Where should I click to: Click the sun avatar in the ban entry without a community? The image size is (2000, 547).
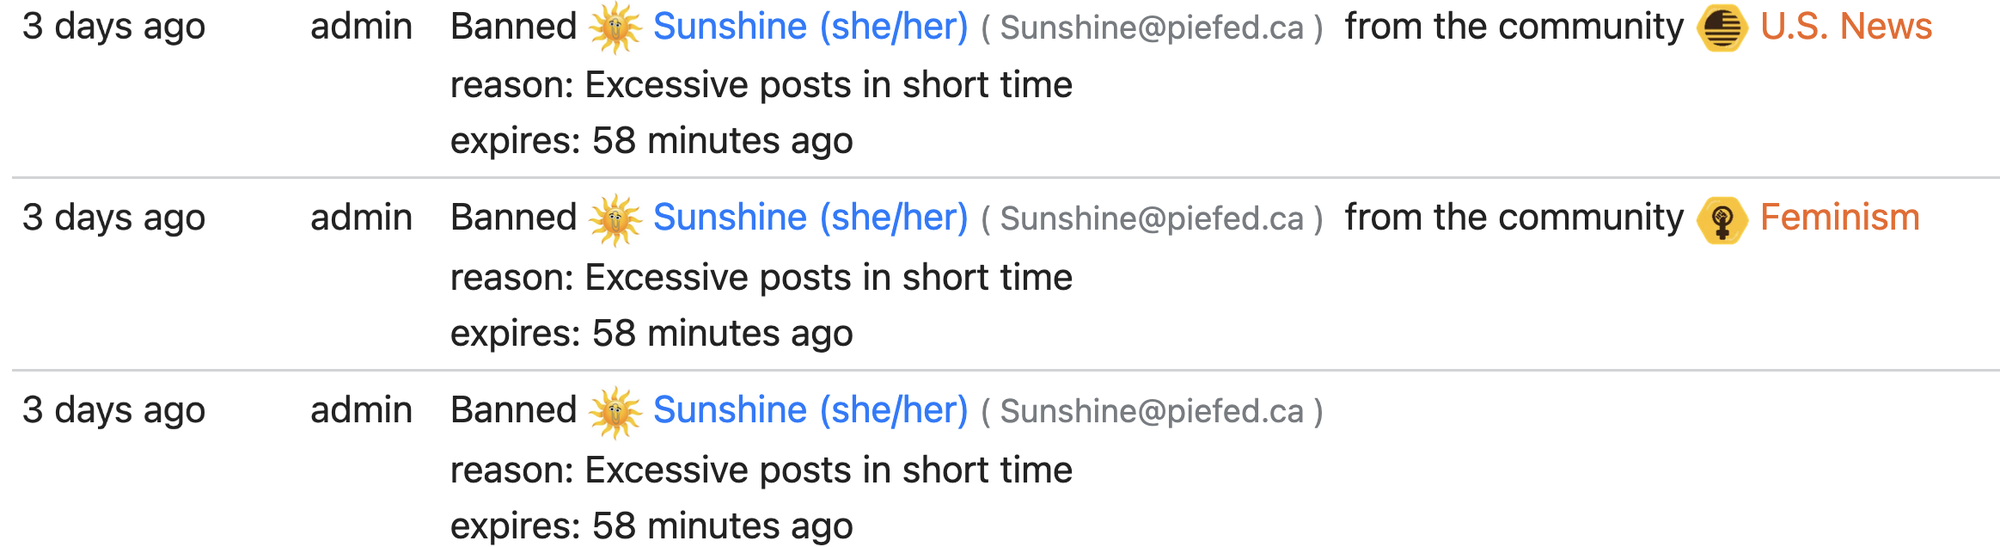point(615,412)
